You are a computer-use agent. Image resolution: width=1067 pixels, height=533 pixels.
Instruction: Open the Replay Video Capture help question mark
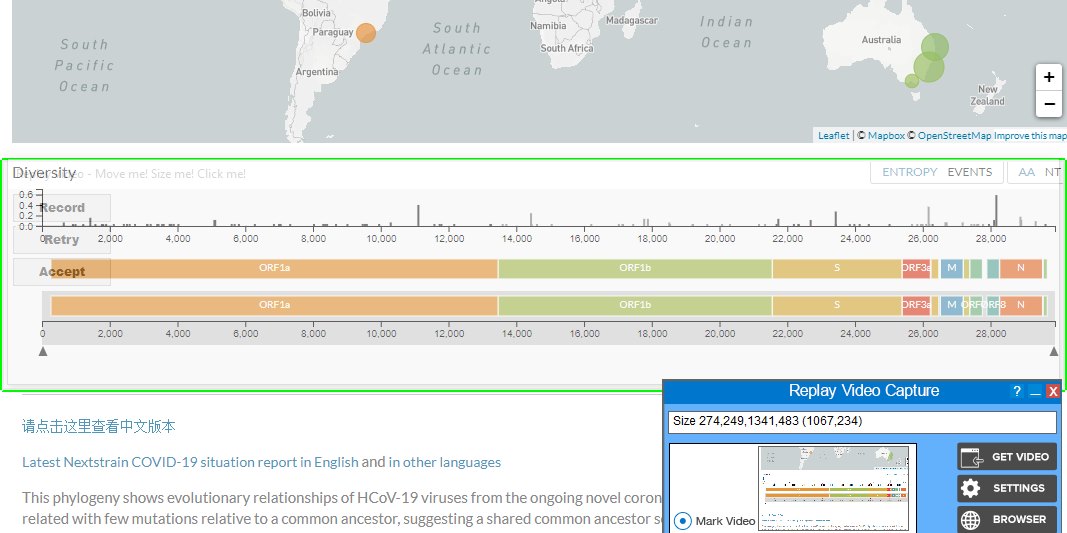(1017, 391)
